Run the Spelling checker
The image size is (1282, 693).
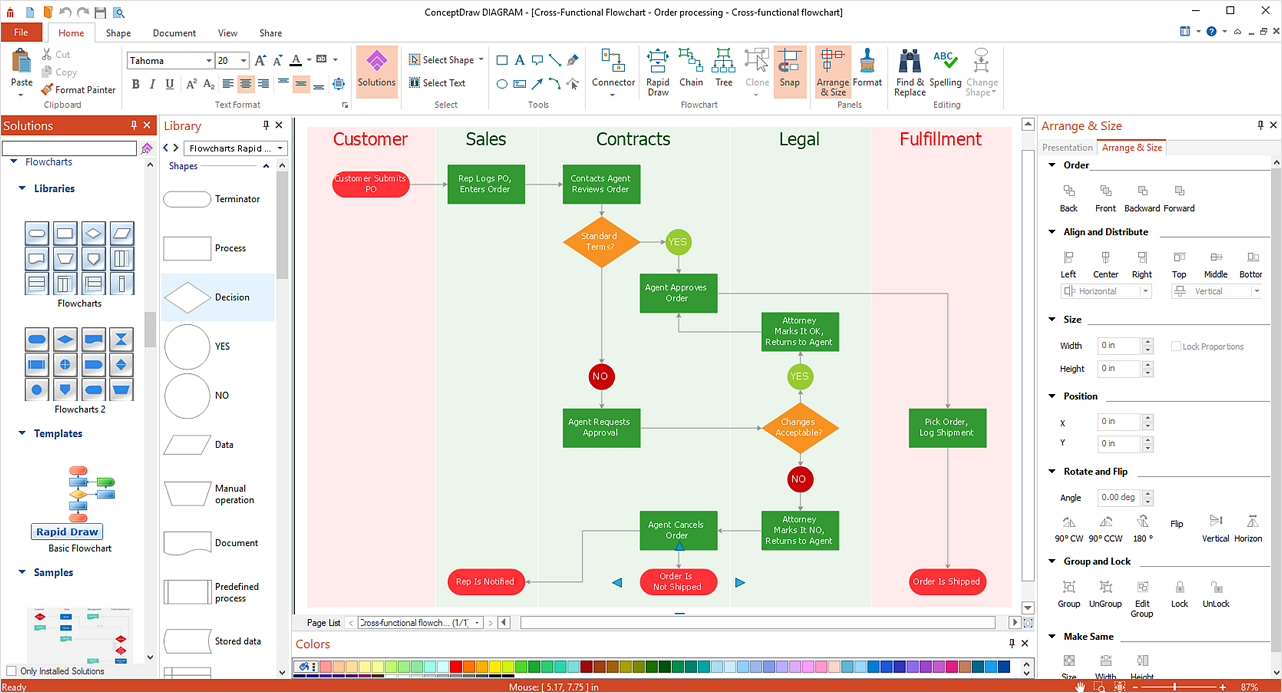(x=945, y=70)
